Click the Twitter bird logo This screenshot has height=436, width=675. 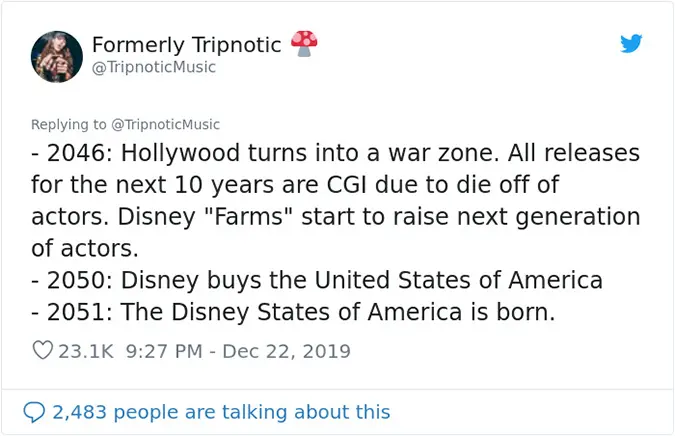click(631, 44)
